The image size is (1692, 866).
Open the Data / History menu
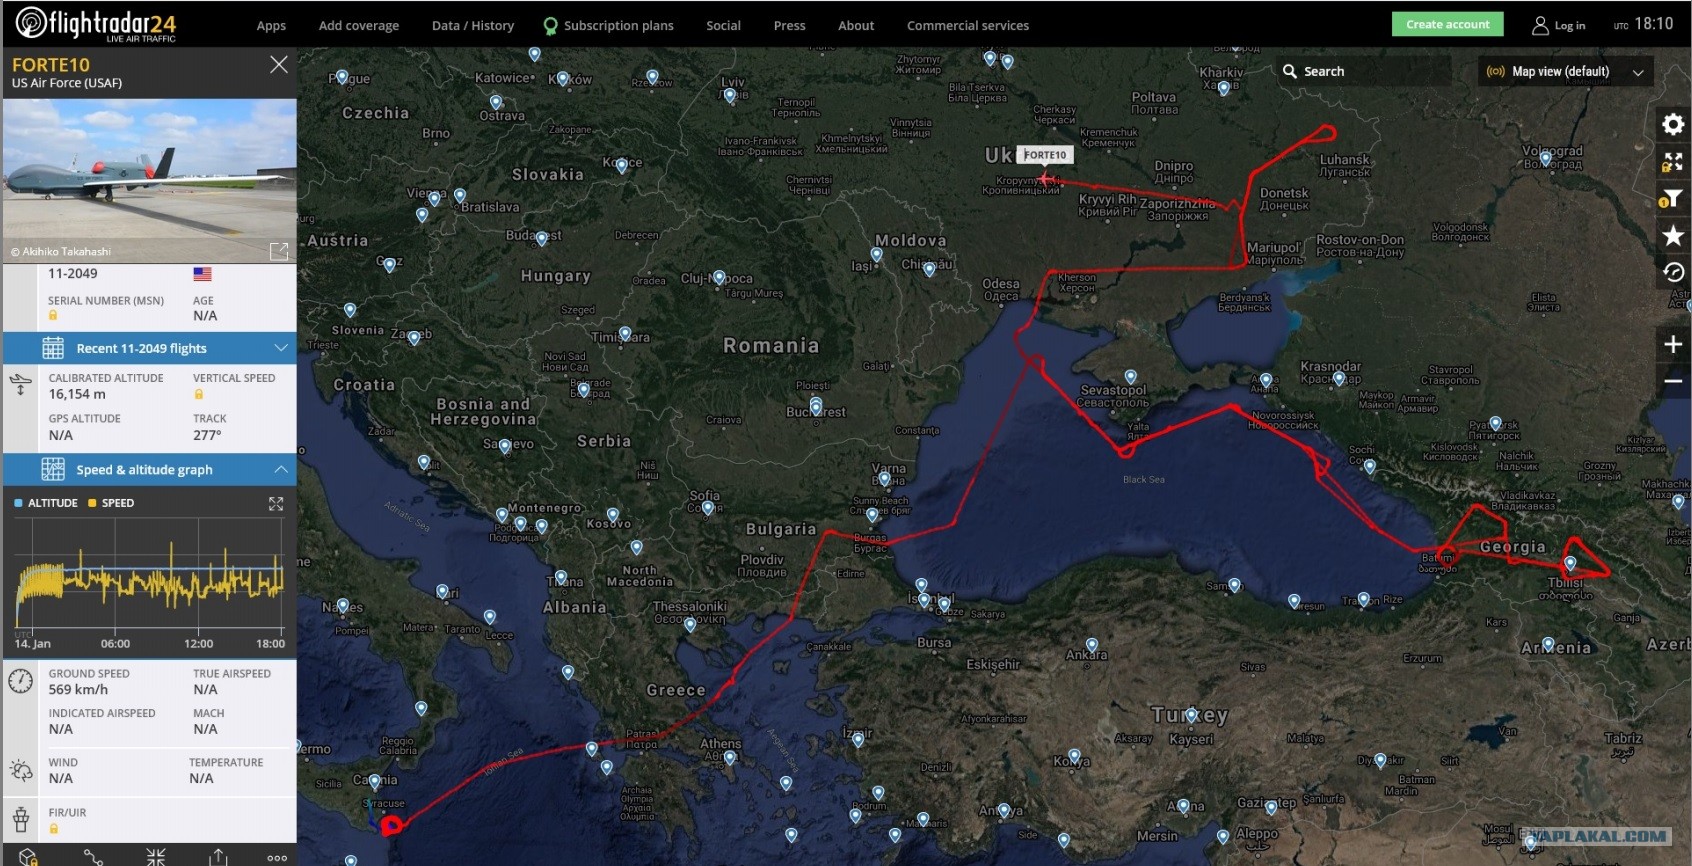(473, 26)
